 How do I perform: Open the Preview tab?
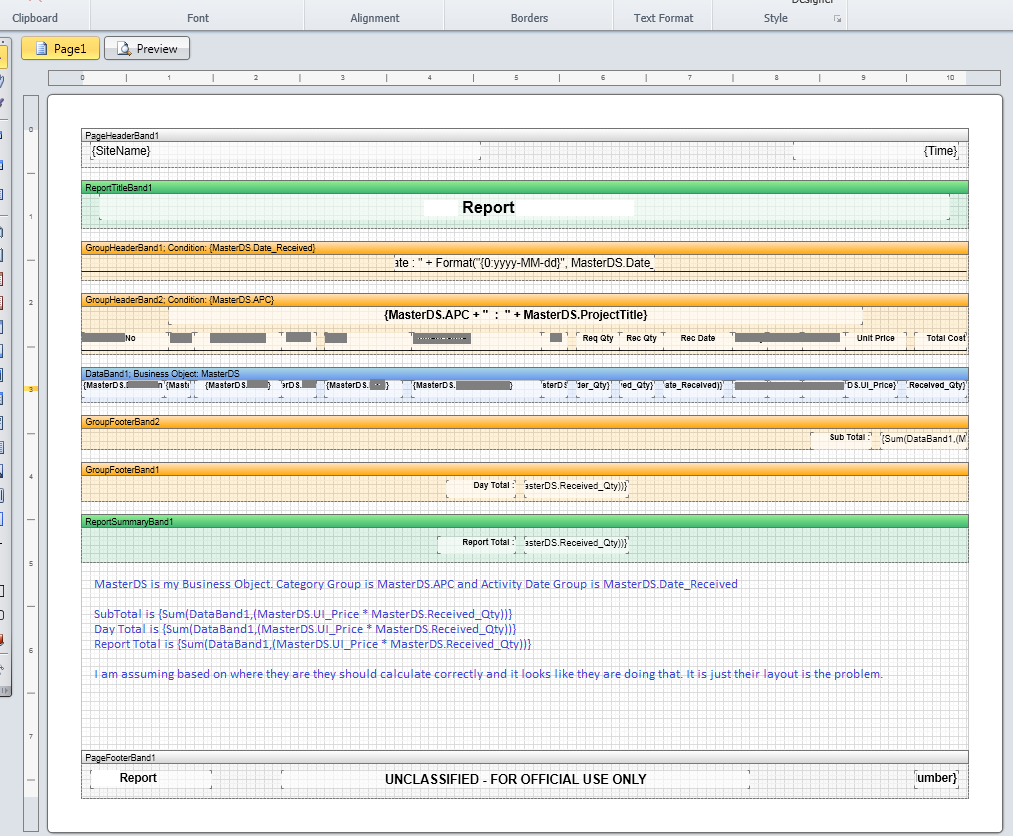click(x=147, y=48)
